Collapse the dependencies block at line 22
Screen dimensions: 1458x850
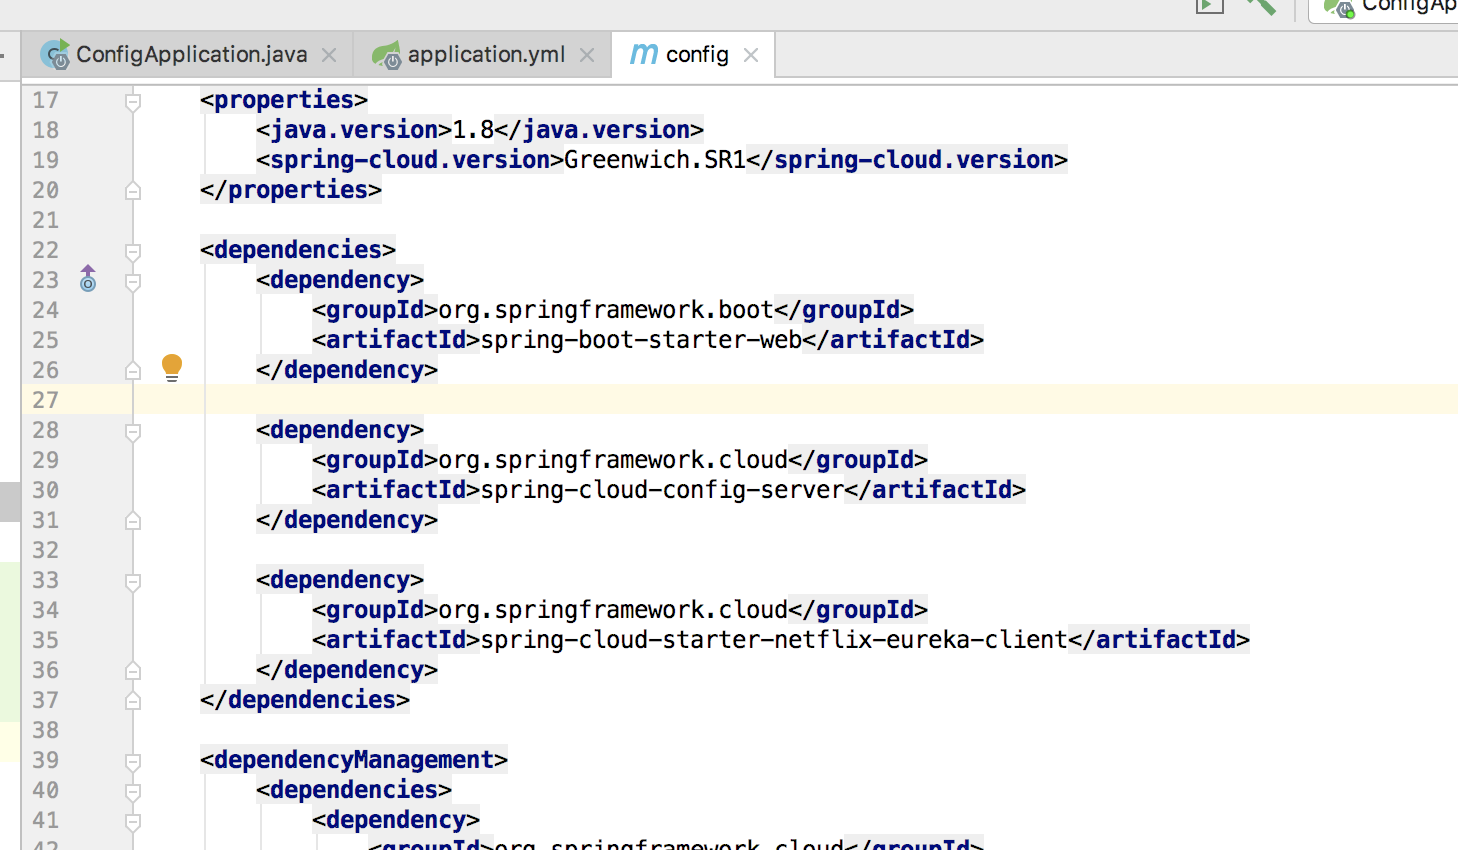133,251
